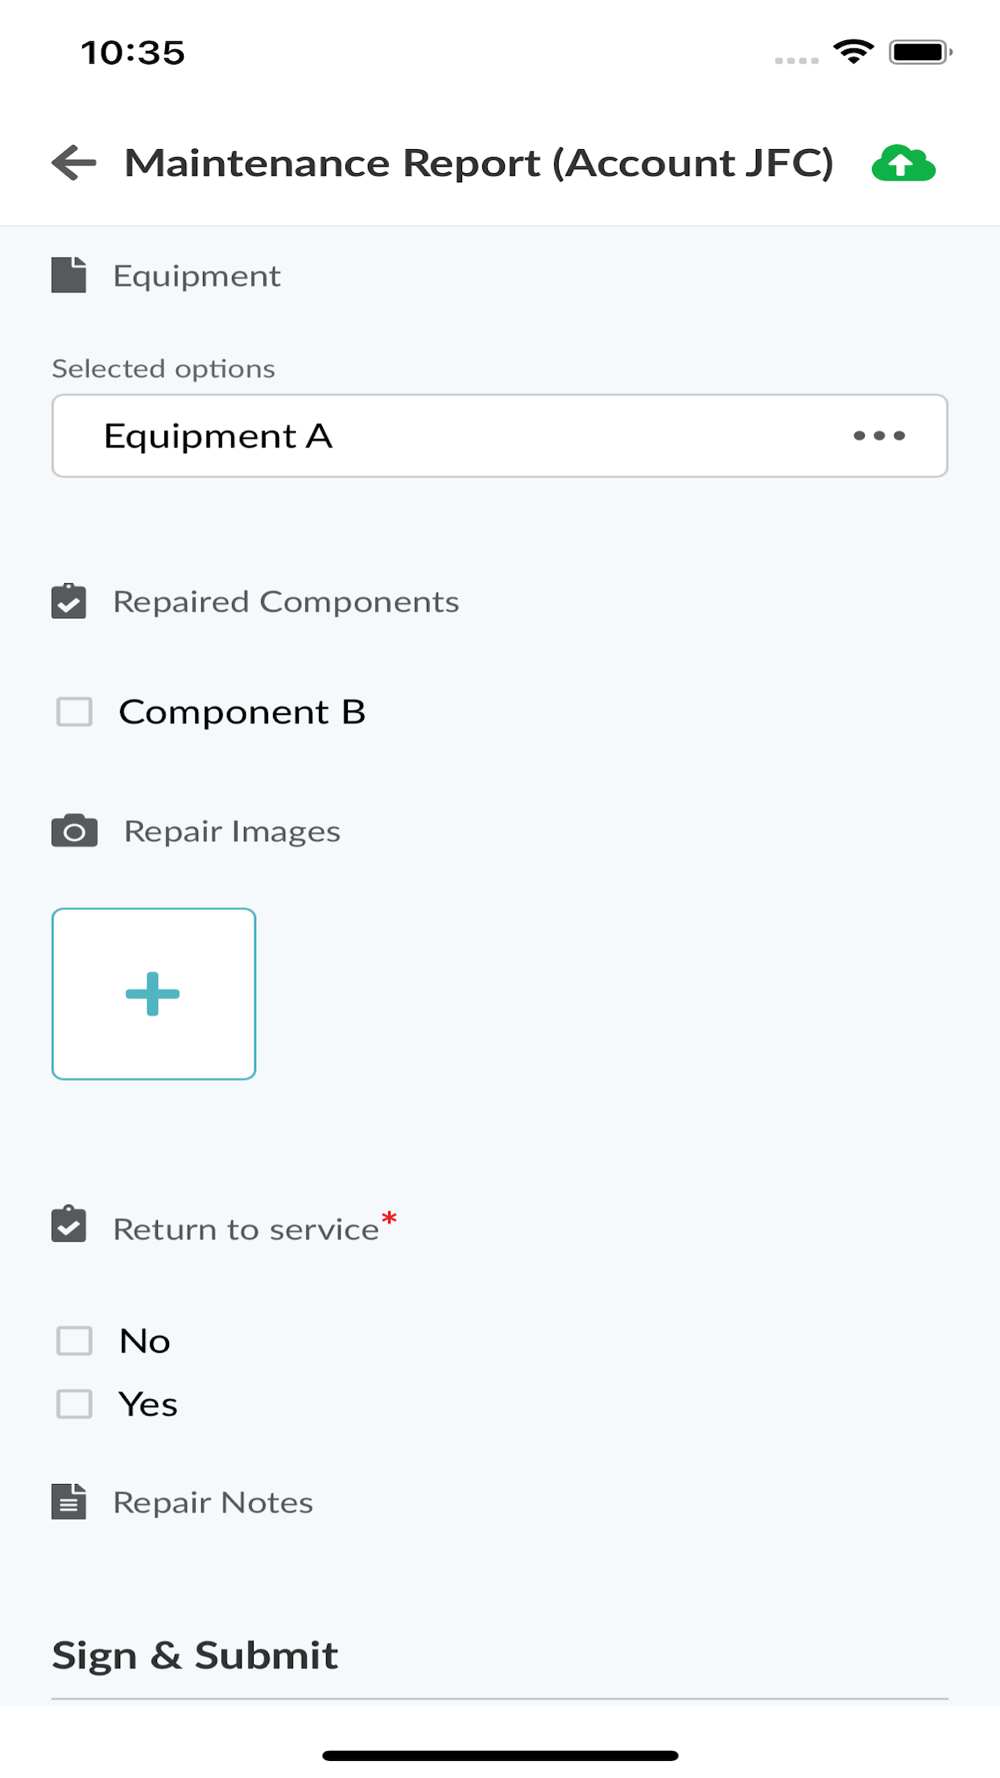
Task: Click the Equipment document icon
Action: (69, 275)
